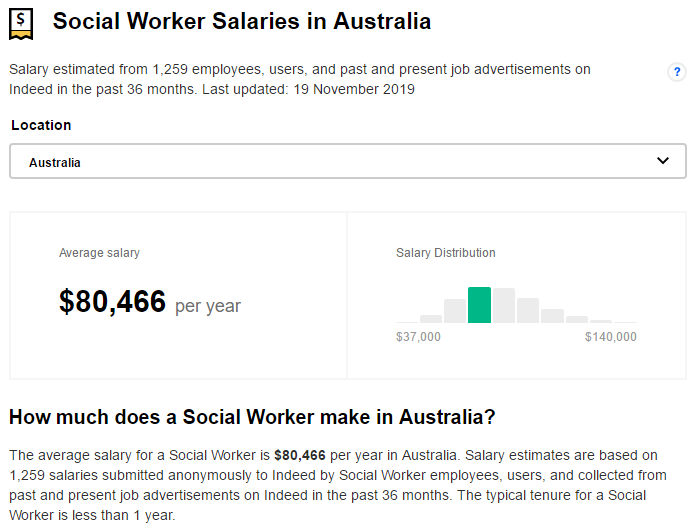Click the bold $80,466 in the paragraph
This screenshot has height=529, width=694.
coord(297,456)
